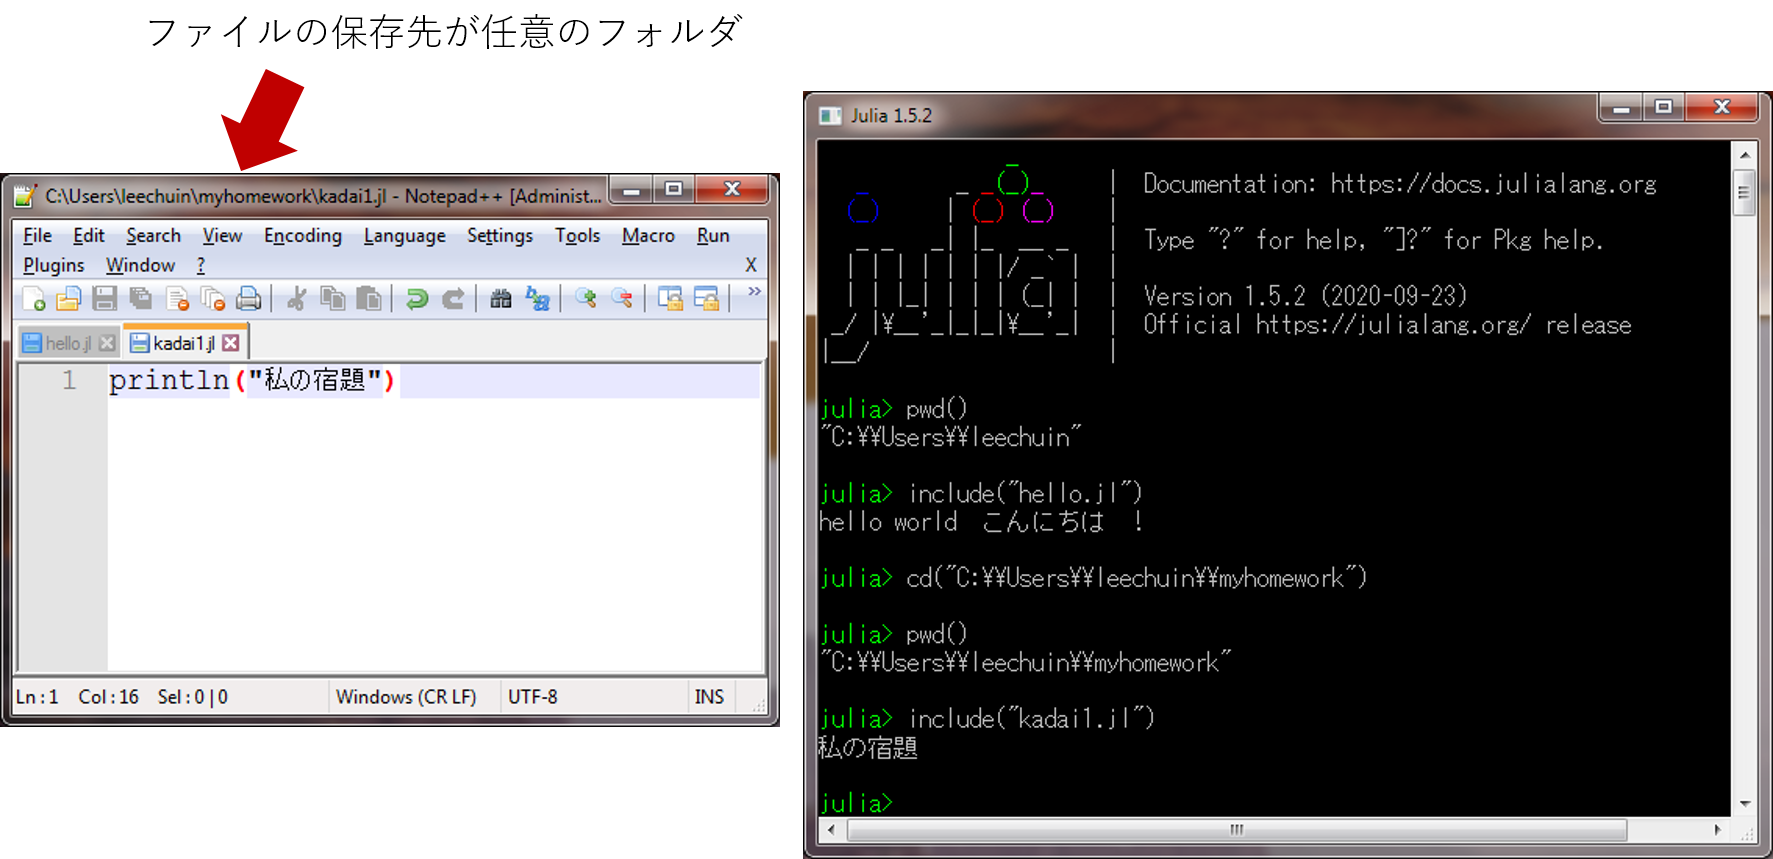Click the Notepad++ title bar app icon
The height and width of the screenshot is (859, 1773).
tap(26, 195)
